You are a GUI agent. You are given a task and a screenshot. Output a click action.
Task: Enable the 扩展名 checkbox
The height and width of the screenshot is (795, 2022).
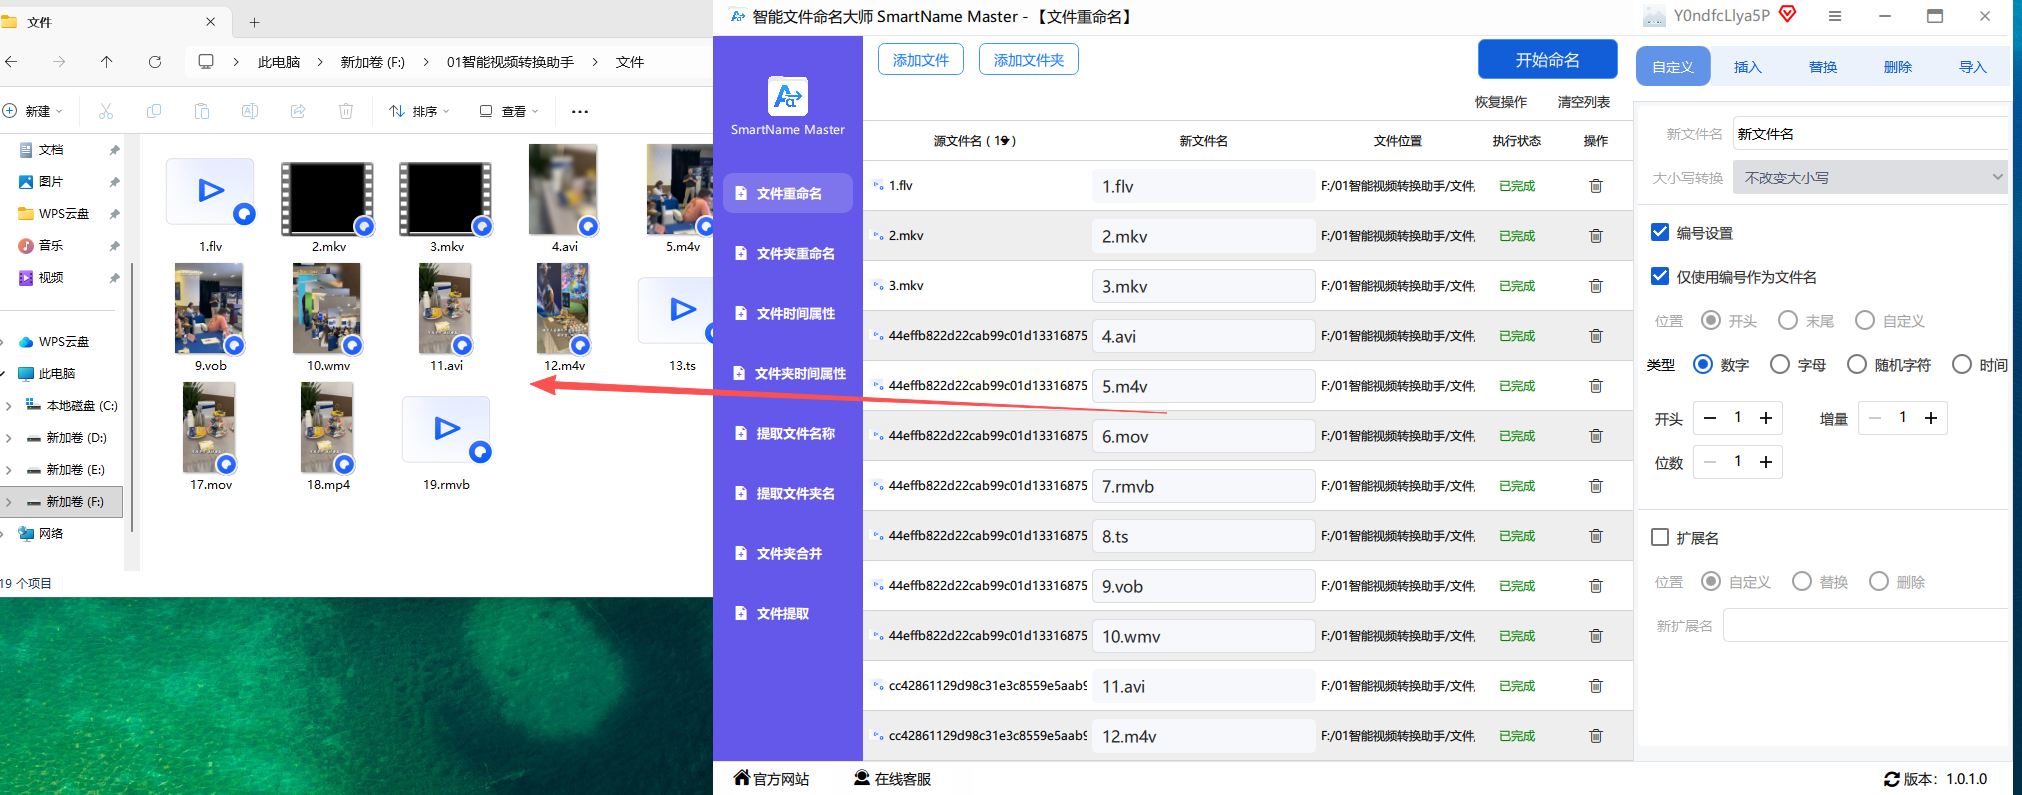click(1660, 537)
